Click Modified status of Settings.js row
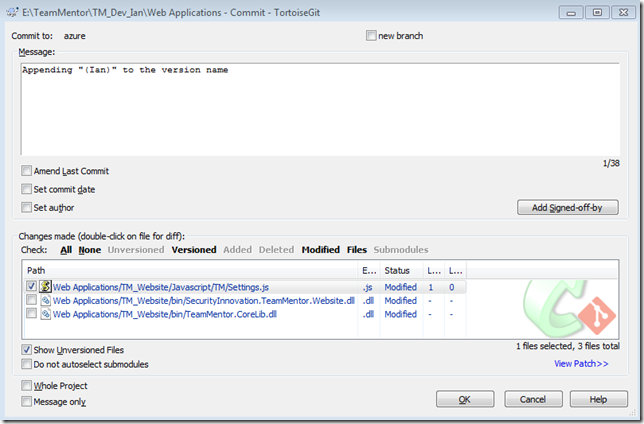 click(x=400, y=287)
